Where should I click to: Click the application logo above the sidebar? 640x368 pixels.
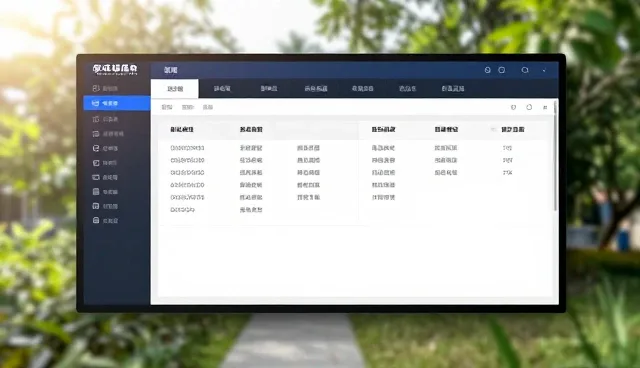[115, 69]
